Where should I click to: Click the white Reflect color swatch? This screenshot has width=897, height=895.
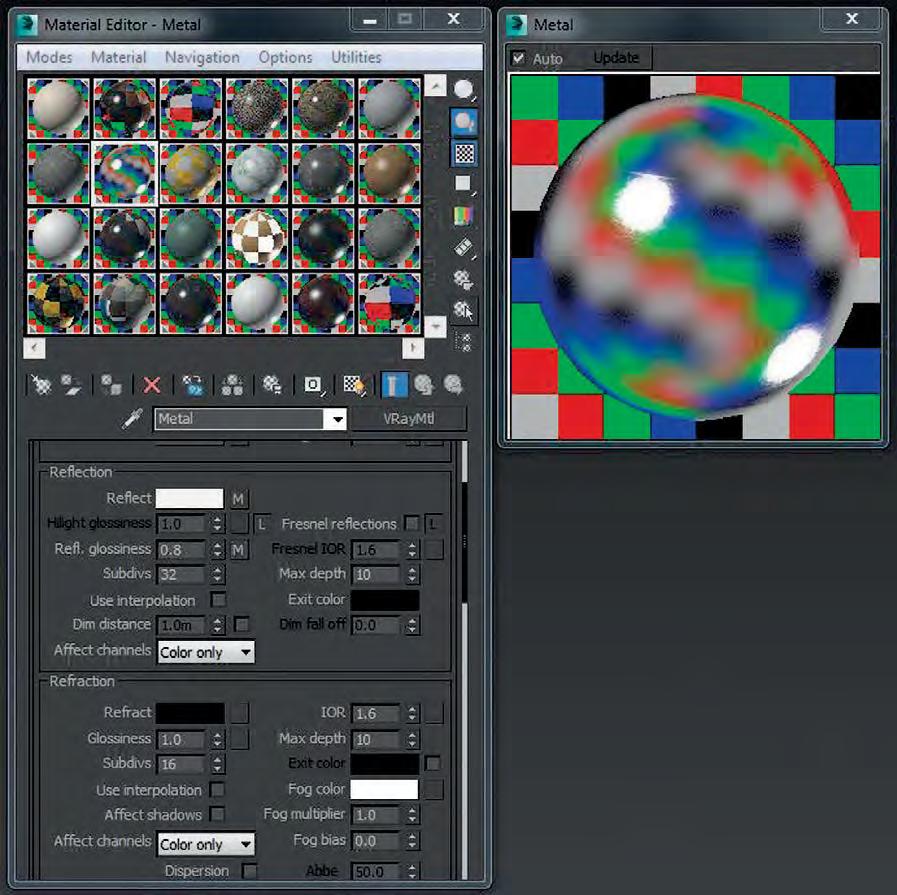click(189, 498)
